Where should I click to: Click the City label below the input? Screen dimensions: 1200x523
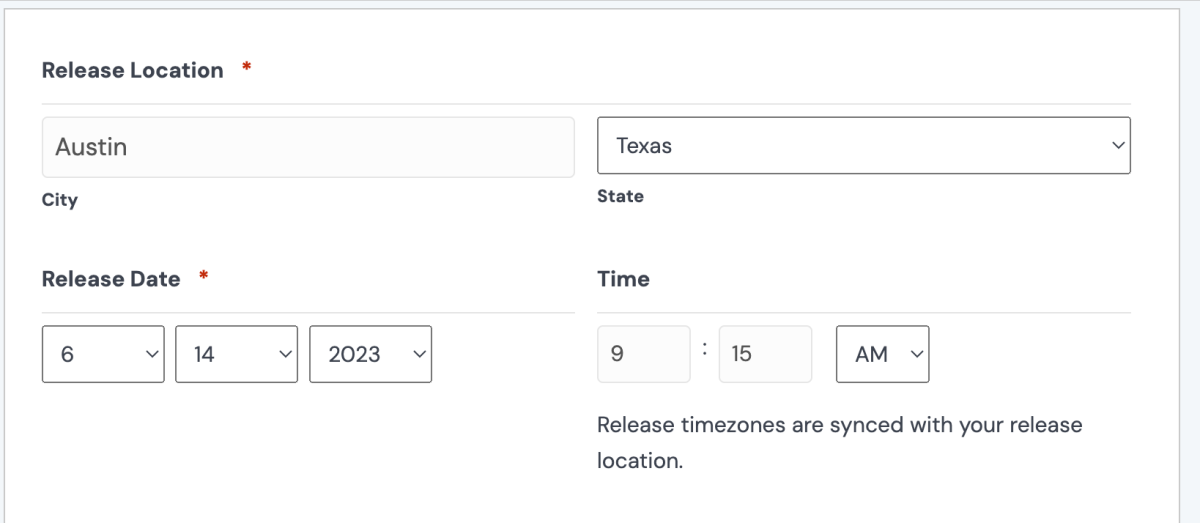pyautogui.click(x=60, y=200)
